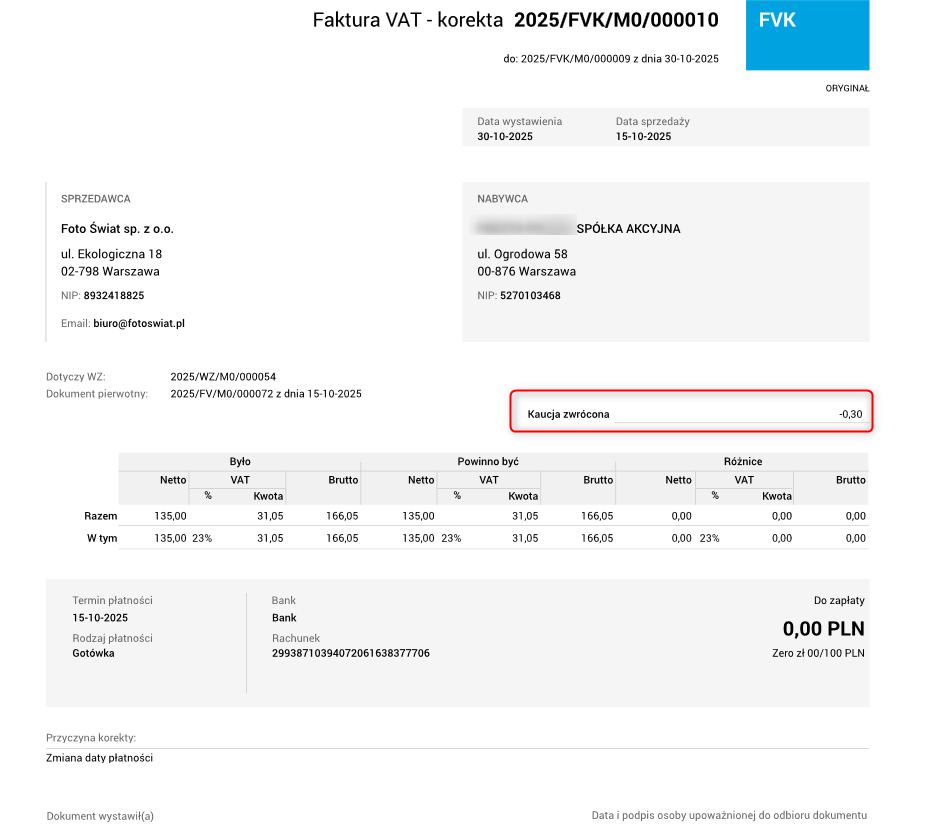Click the 0,00 PLN amount due
The width and height of the screenshot is (931, 831).
coord(823,629)
